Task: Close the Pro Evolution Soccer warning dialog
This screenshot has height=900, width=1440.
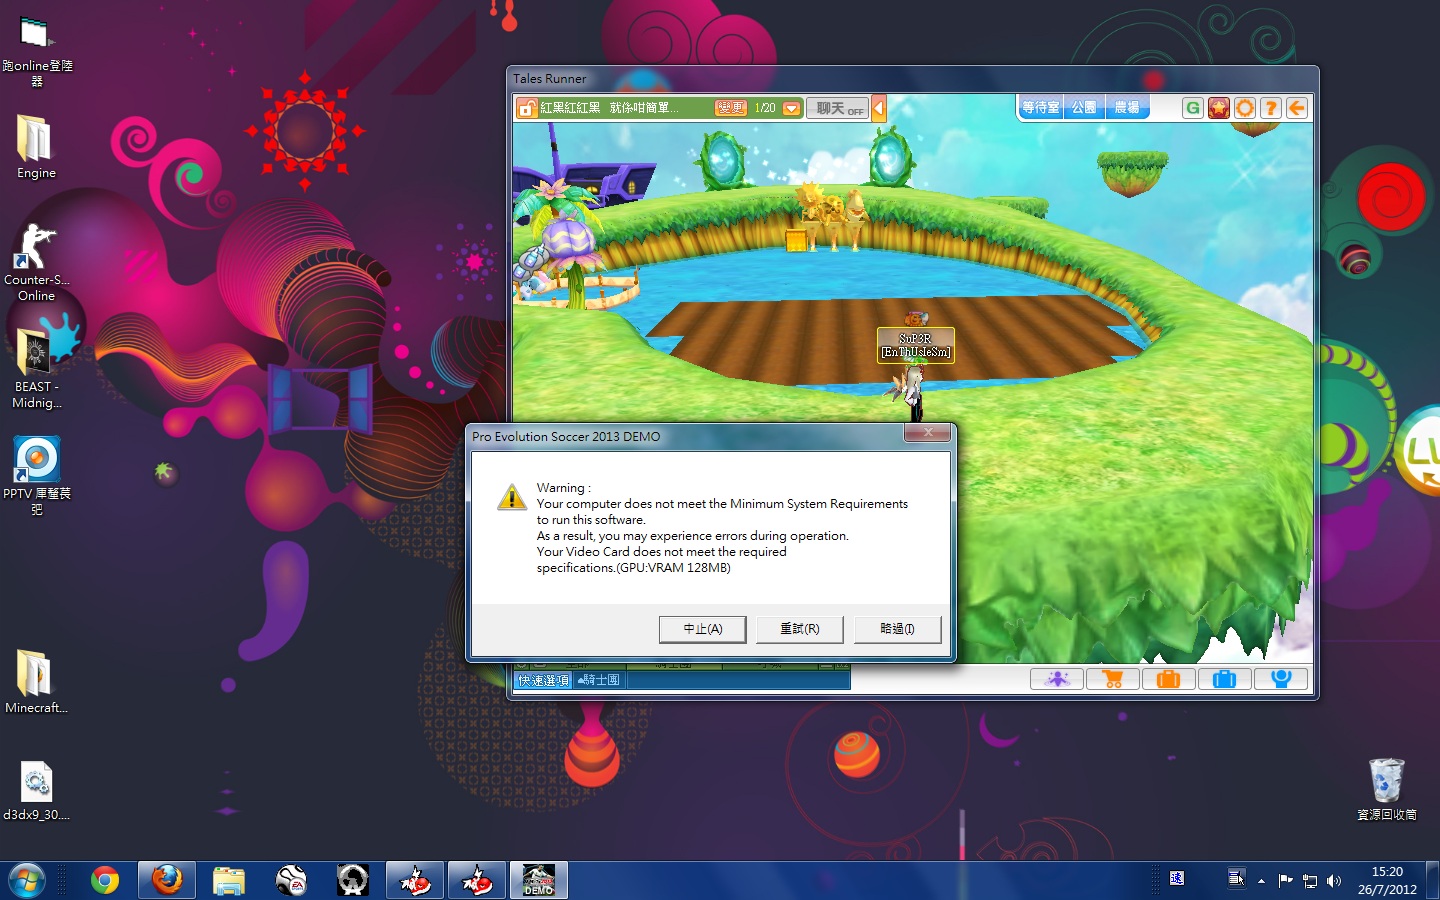Action: pos(928,432)
